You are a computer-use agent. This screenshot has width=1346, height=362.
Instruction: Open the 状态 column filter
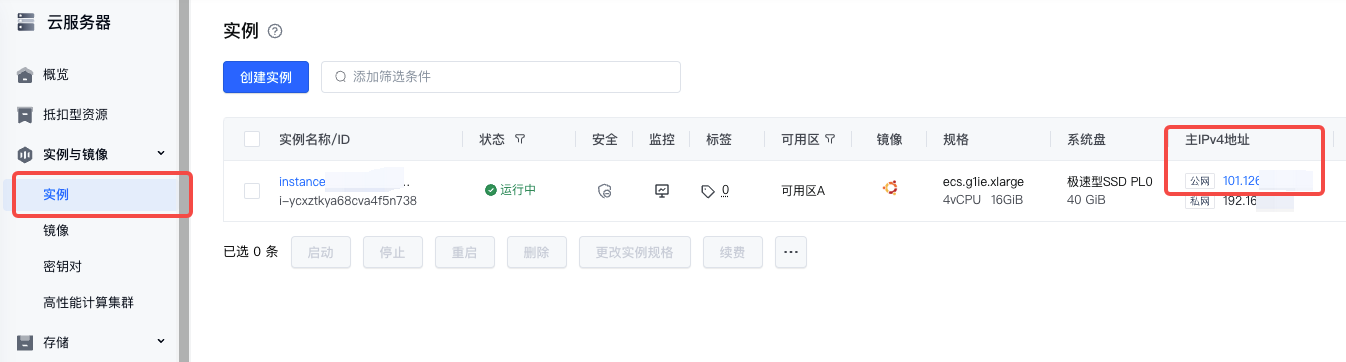click(520, 139)
